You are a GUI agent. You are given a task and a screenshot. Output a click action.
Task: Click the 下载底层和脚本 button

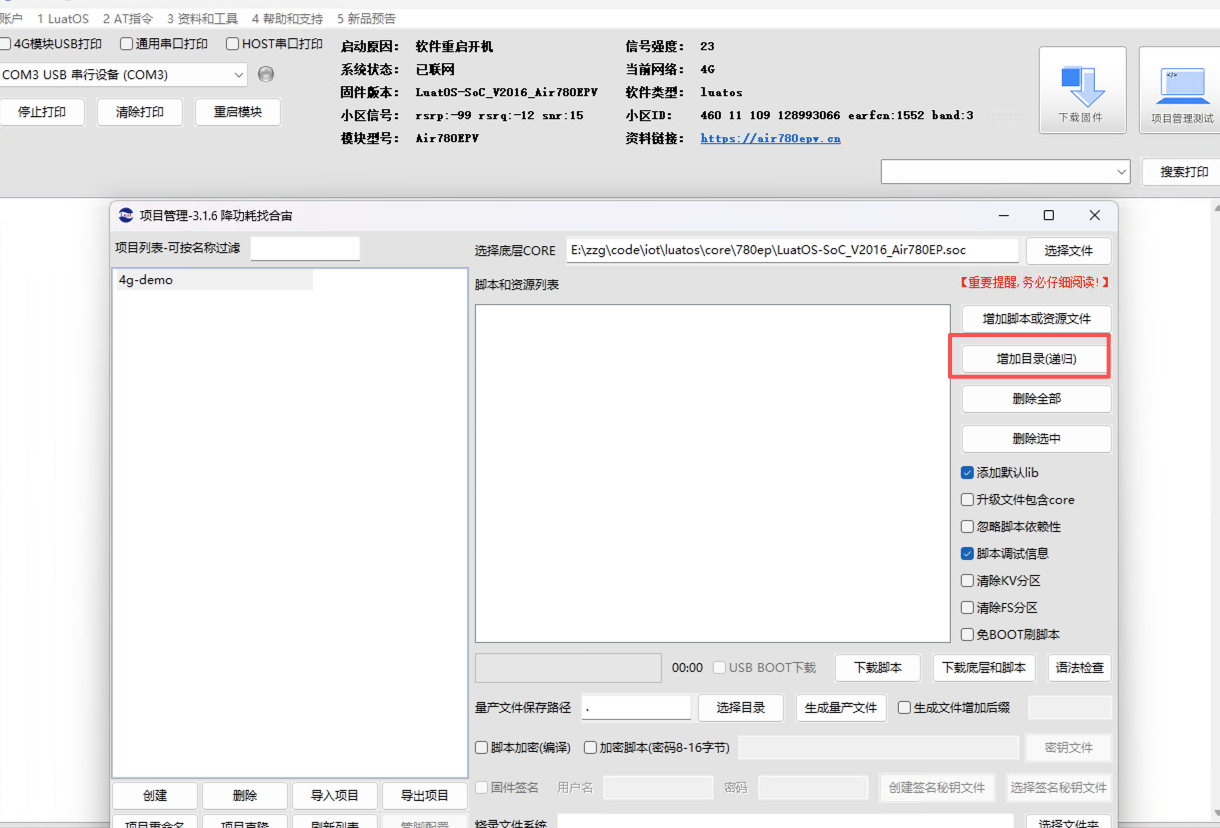(984, 668)
